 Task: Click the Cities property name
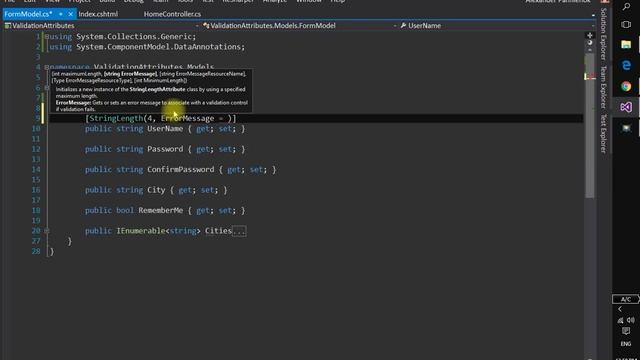tap(218, 231)
